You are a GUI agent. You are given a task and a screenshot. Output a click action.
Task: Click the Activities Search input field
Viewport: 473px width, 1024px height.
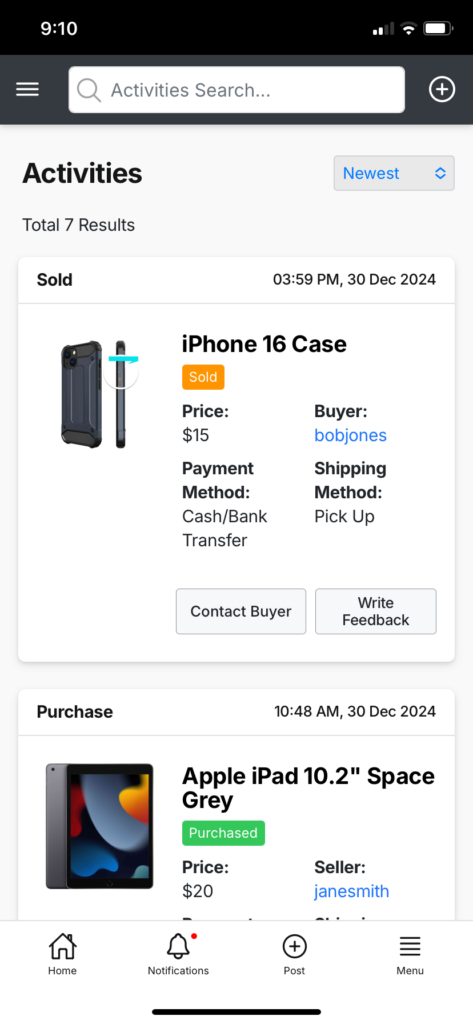tap(236, 89)
